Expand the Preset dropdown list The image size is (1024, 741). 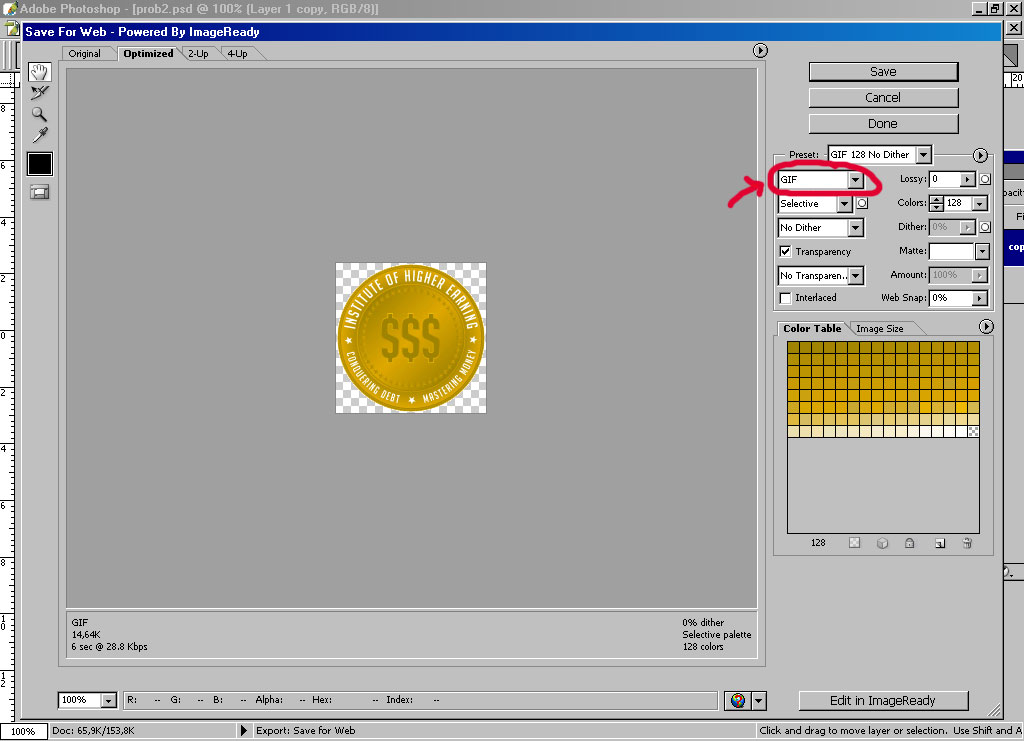pyautogui.click(x=923, y=155)
